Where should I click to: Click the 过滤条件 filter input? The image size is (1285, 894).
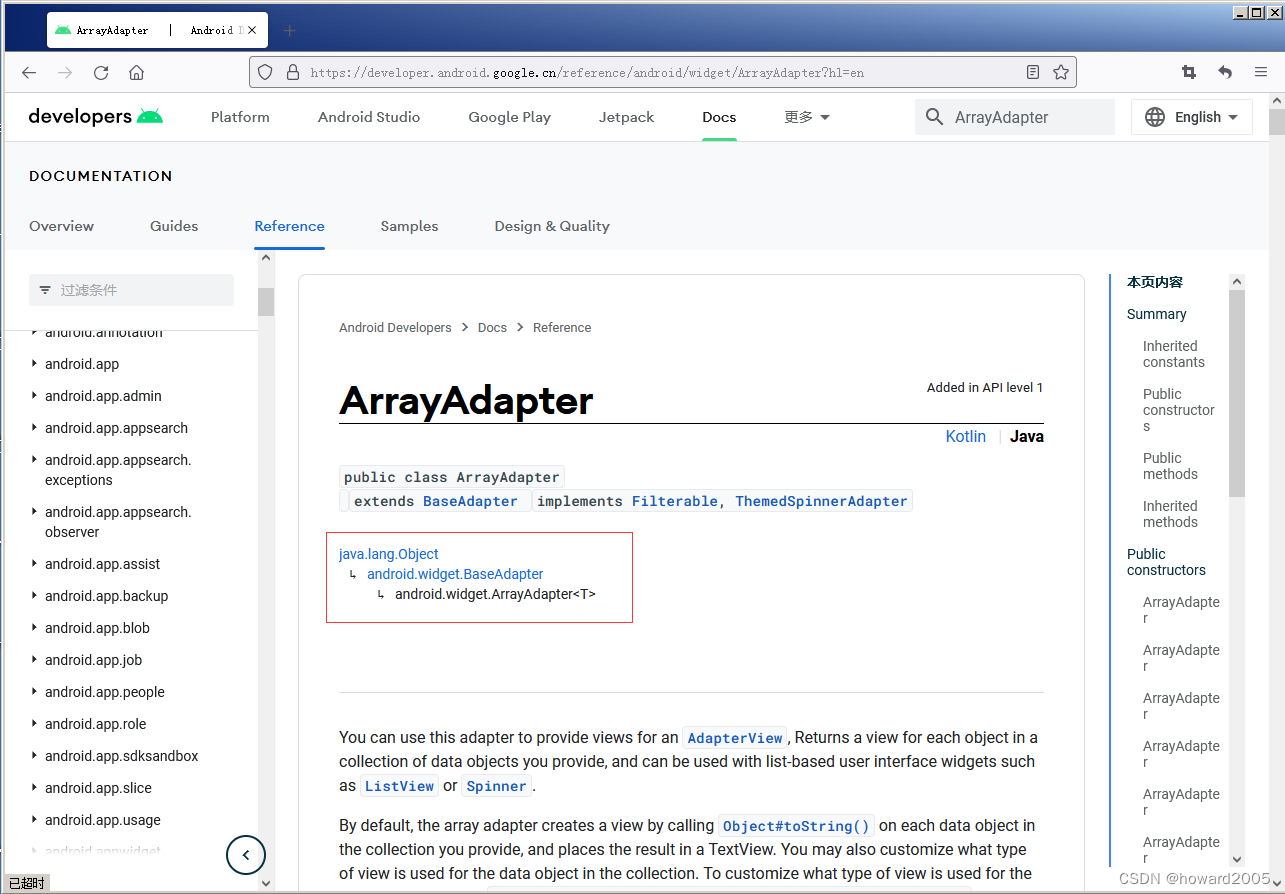(131, 290)
